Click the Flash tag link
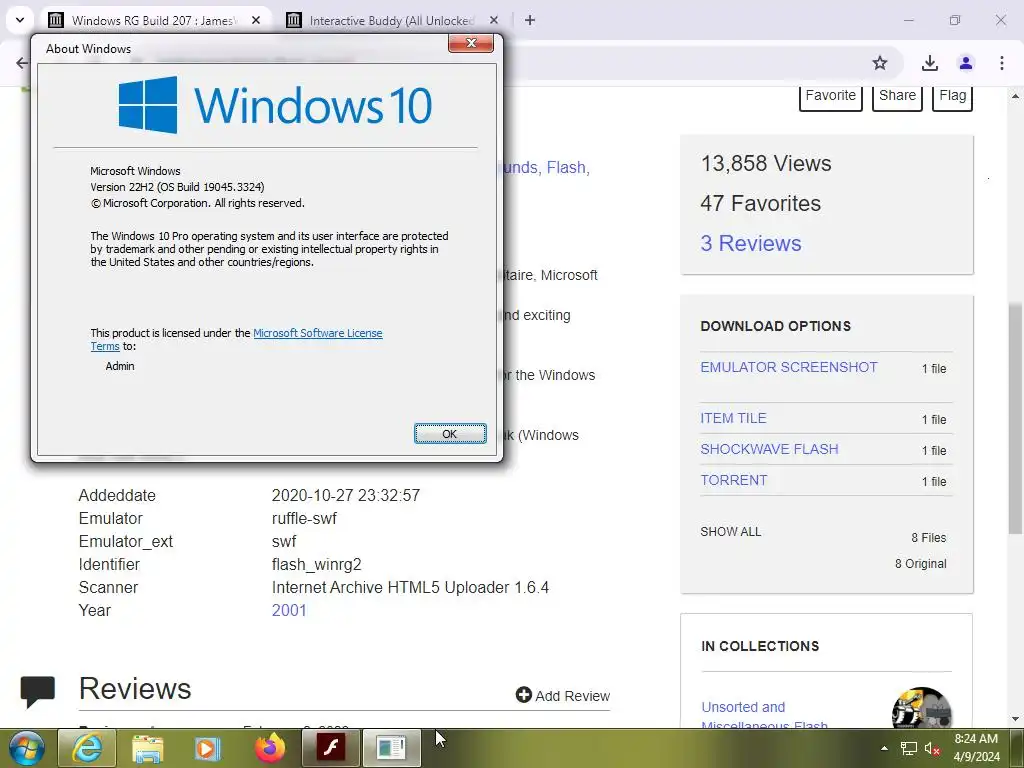 (x=566, y=168)
